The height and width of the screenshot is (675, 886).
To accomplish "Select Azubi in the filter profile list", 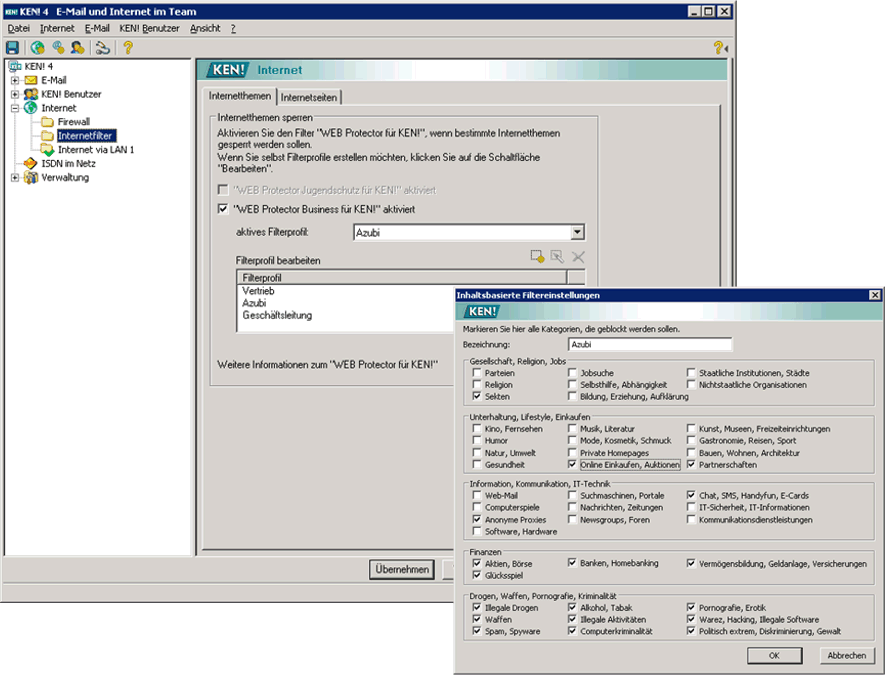I will coord(254,303).
